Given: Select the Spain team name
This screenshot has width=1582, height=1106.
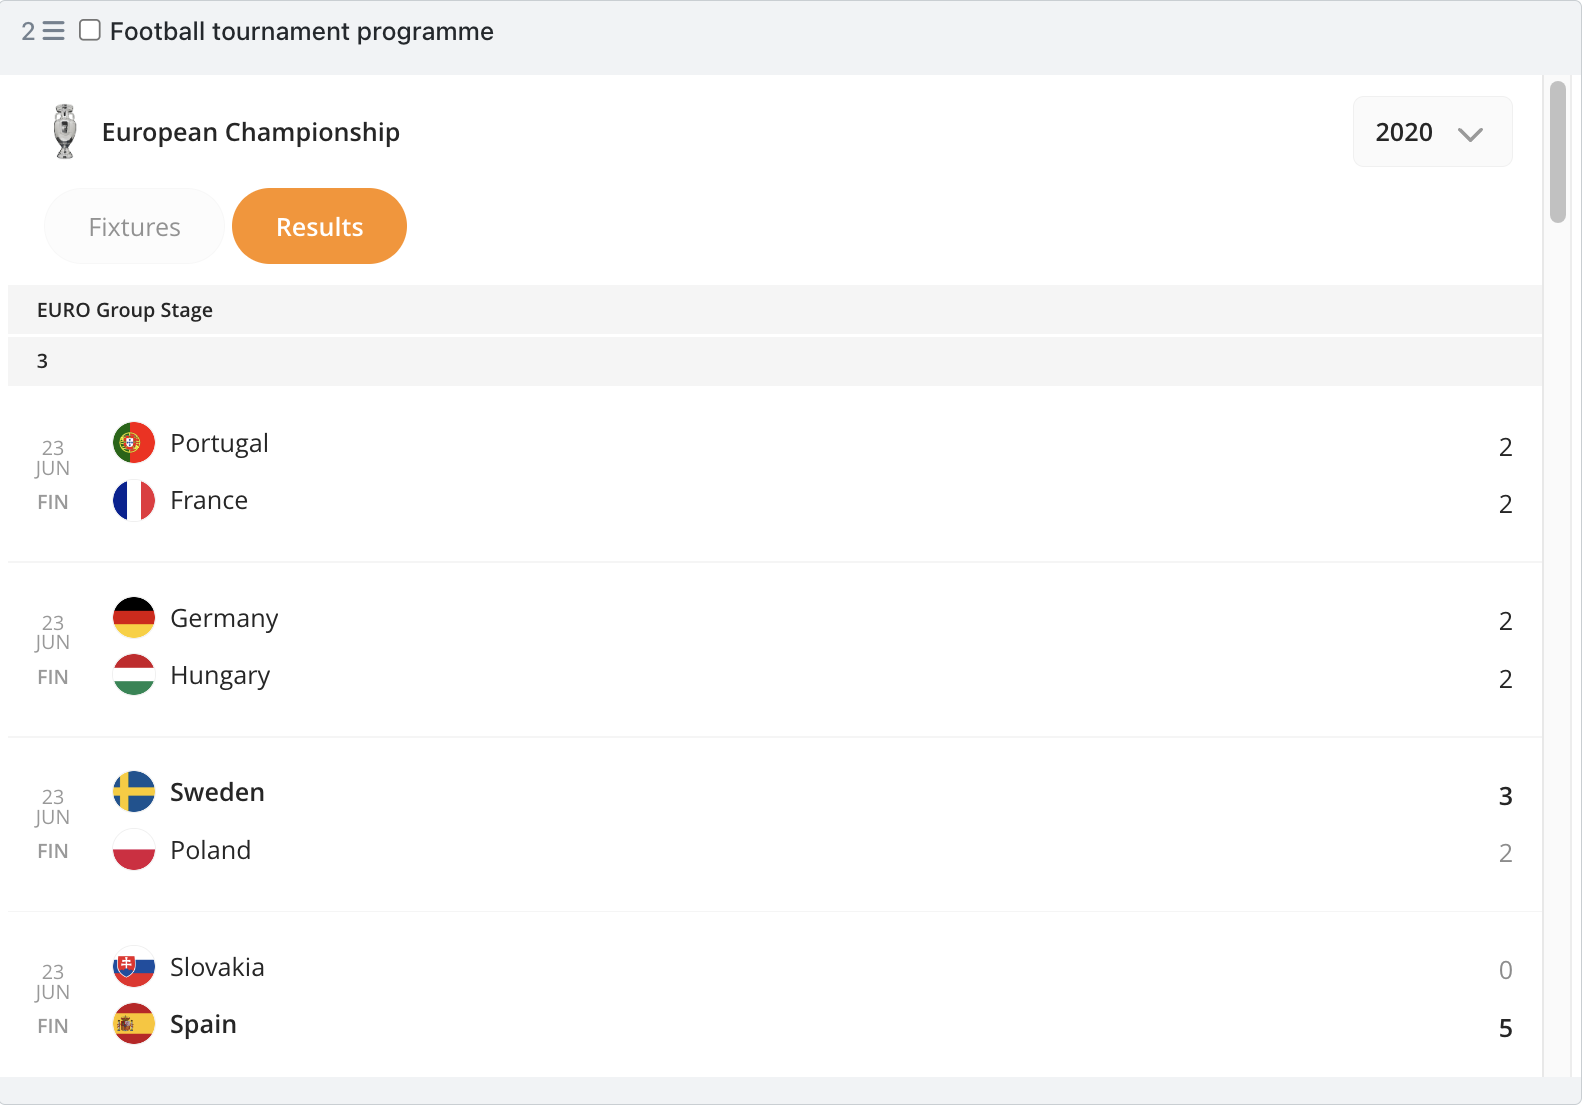Looking at the screenshot, I should pyautogui.click(x=203, y=1025).
